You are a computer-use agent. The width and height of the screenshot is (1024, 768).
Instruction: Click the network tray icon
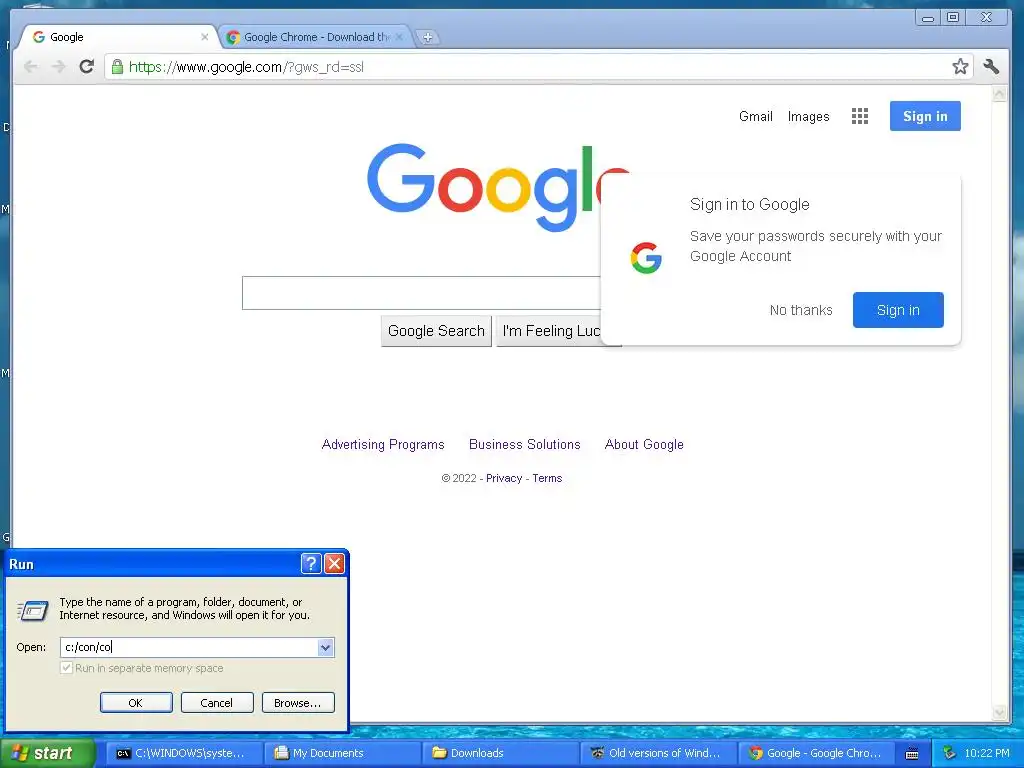click(949, 753)
